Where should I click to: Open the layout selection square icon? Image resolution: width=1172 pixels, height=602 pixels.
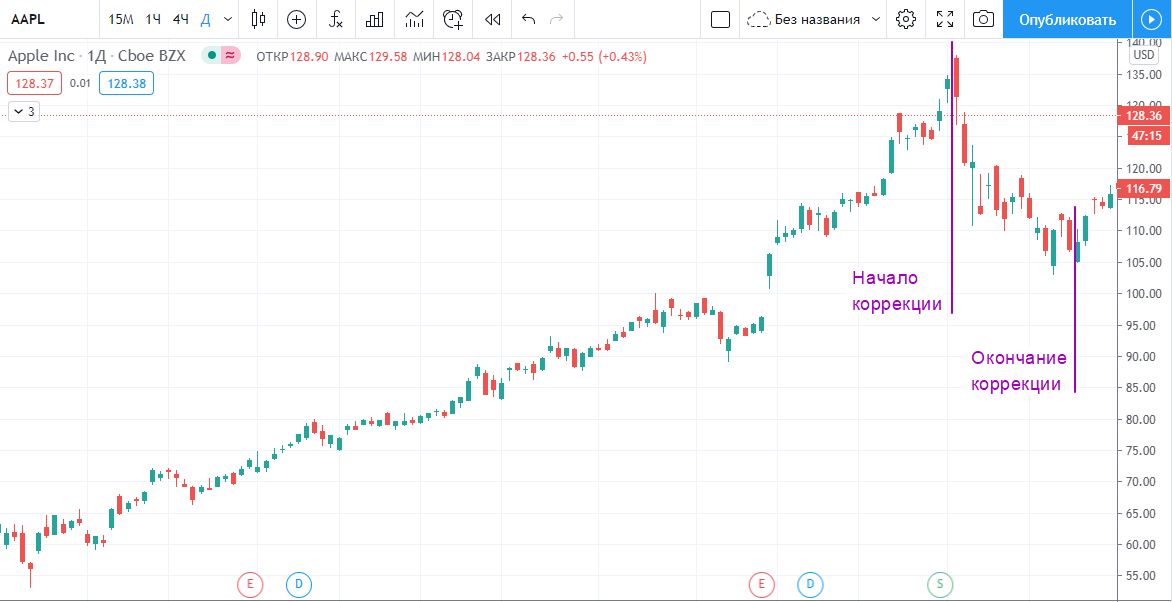click(719, 19)
